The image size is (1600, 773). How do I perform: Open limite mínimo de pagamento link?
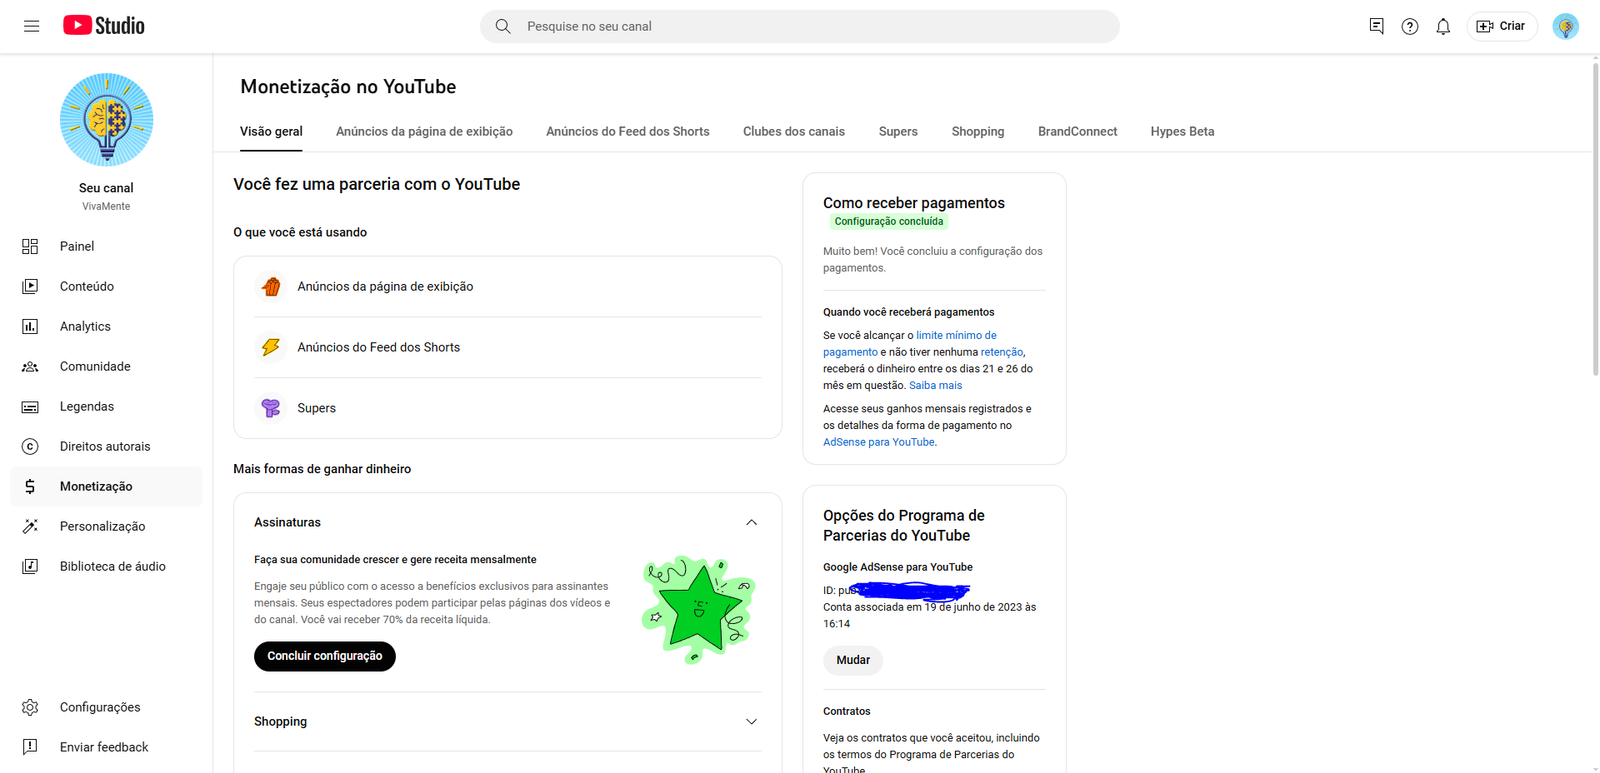coord(910,343)
